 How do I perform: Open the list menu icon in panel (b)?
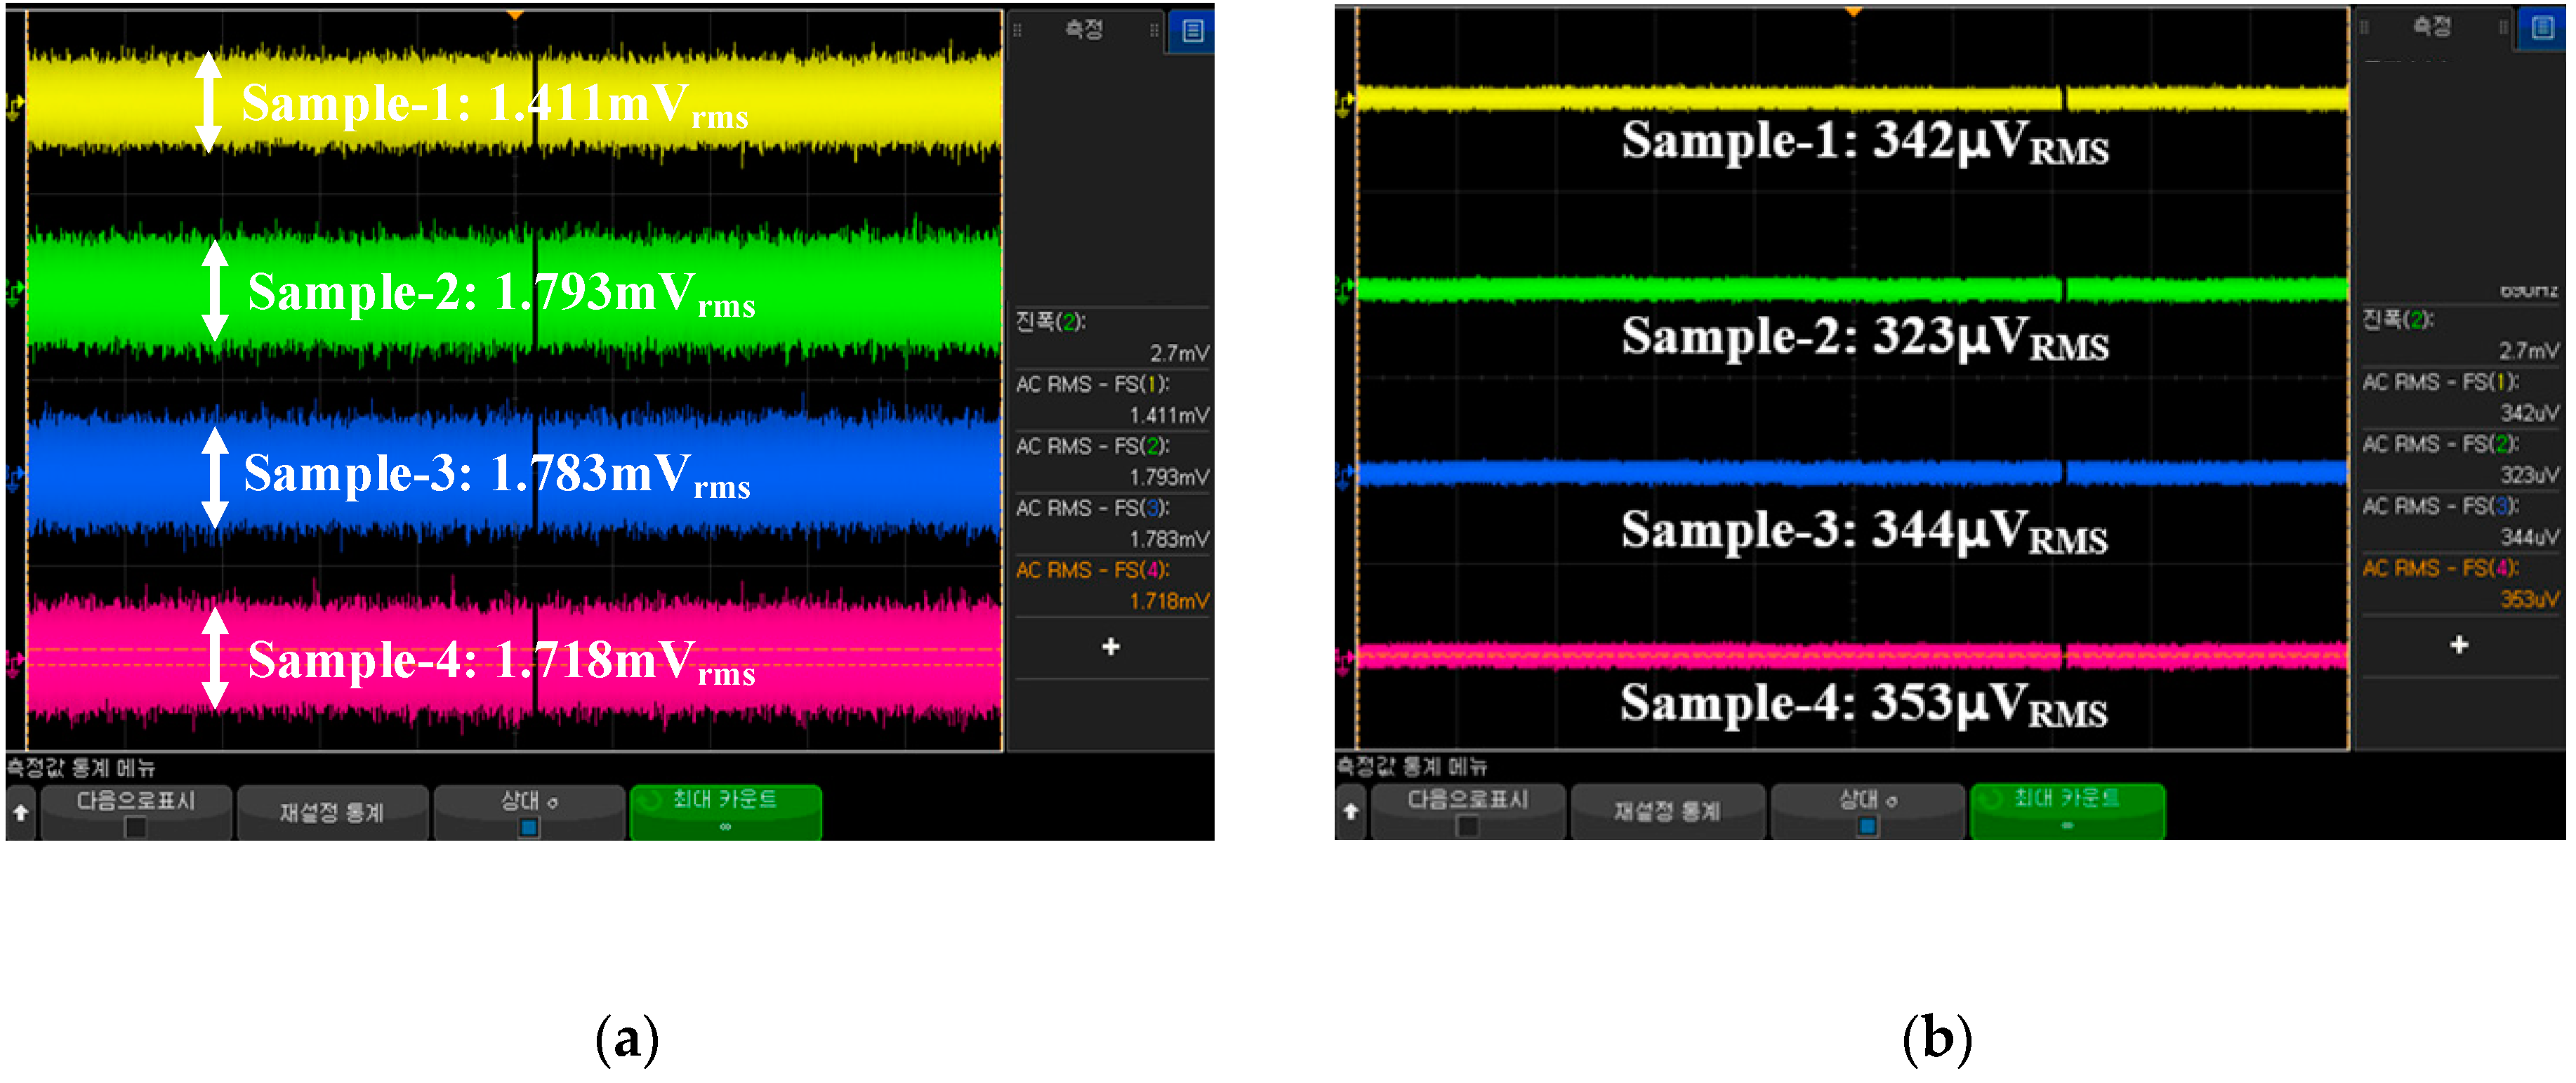[x=2543, y=27]
